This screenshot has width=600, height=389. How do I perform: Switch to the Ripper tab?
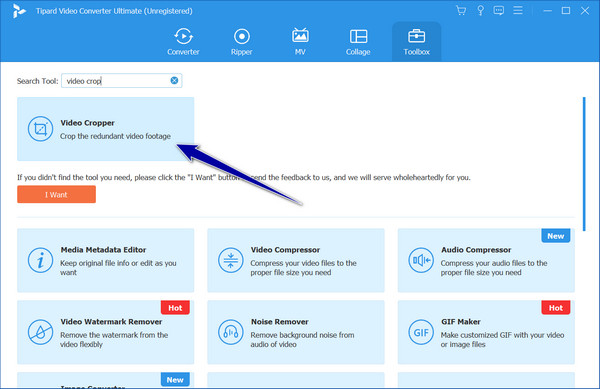241,42
